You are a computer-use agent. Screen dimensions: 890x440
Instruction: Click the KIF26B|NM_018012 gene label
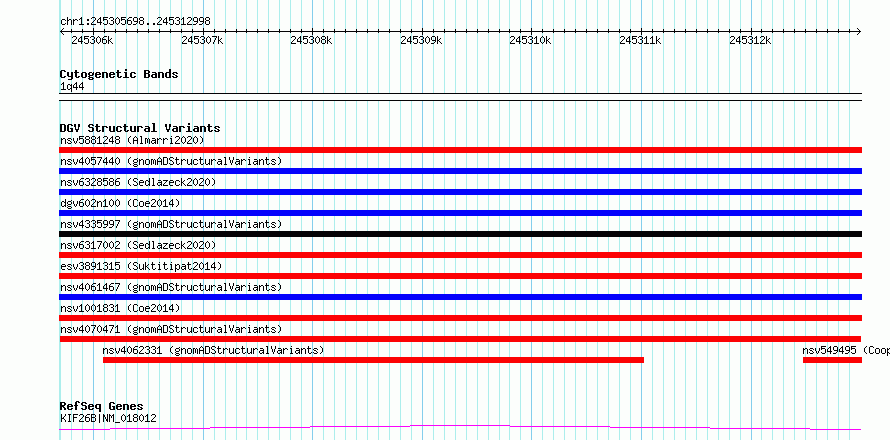point(108,418)
